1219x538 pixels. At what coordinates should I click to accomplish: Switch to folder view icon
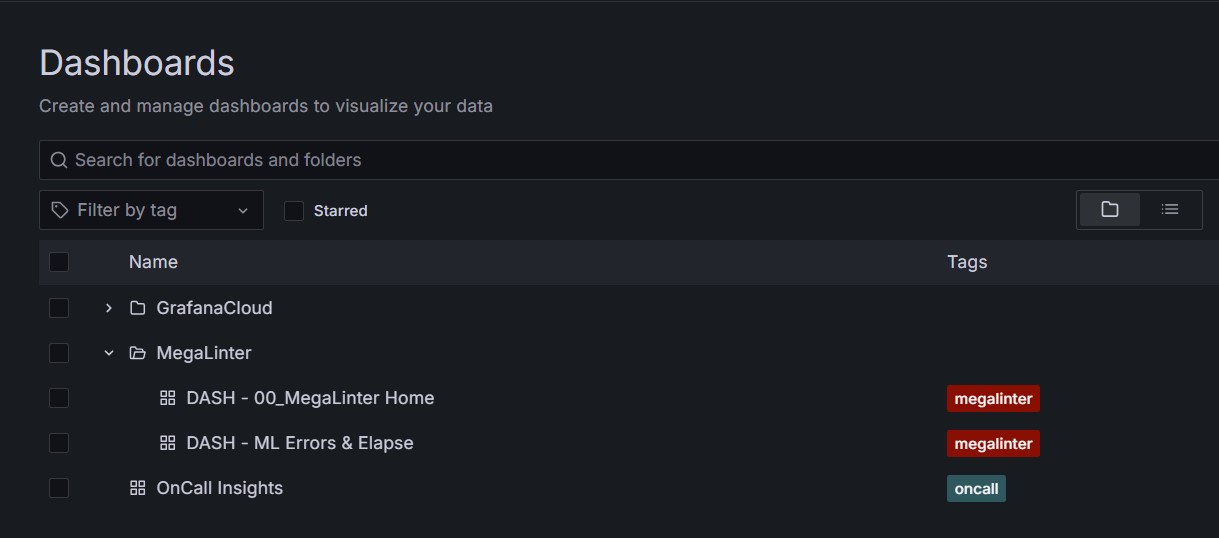point(1109,210)
